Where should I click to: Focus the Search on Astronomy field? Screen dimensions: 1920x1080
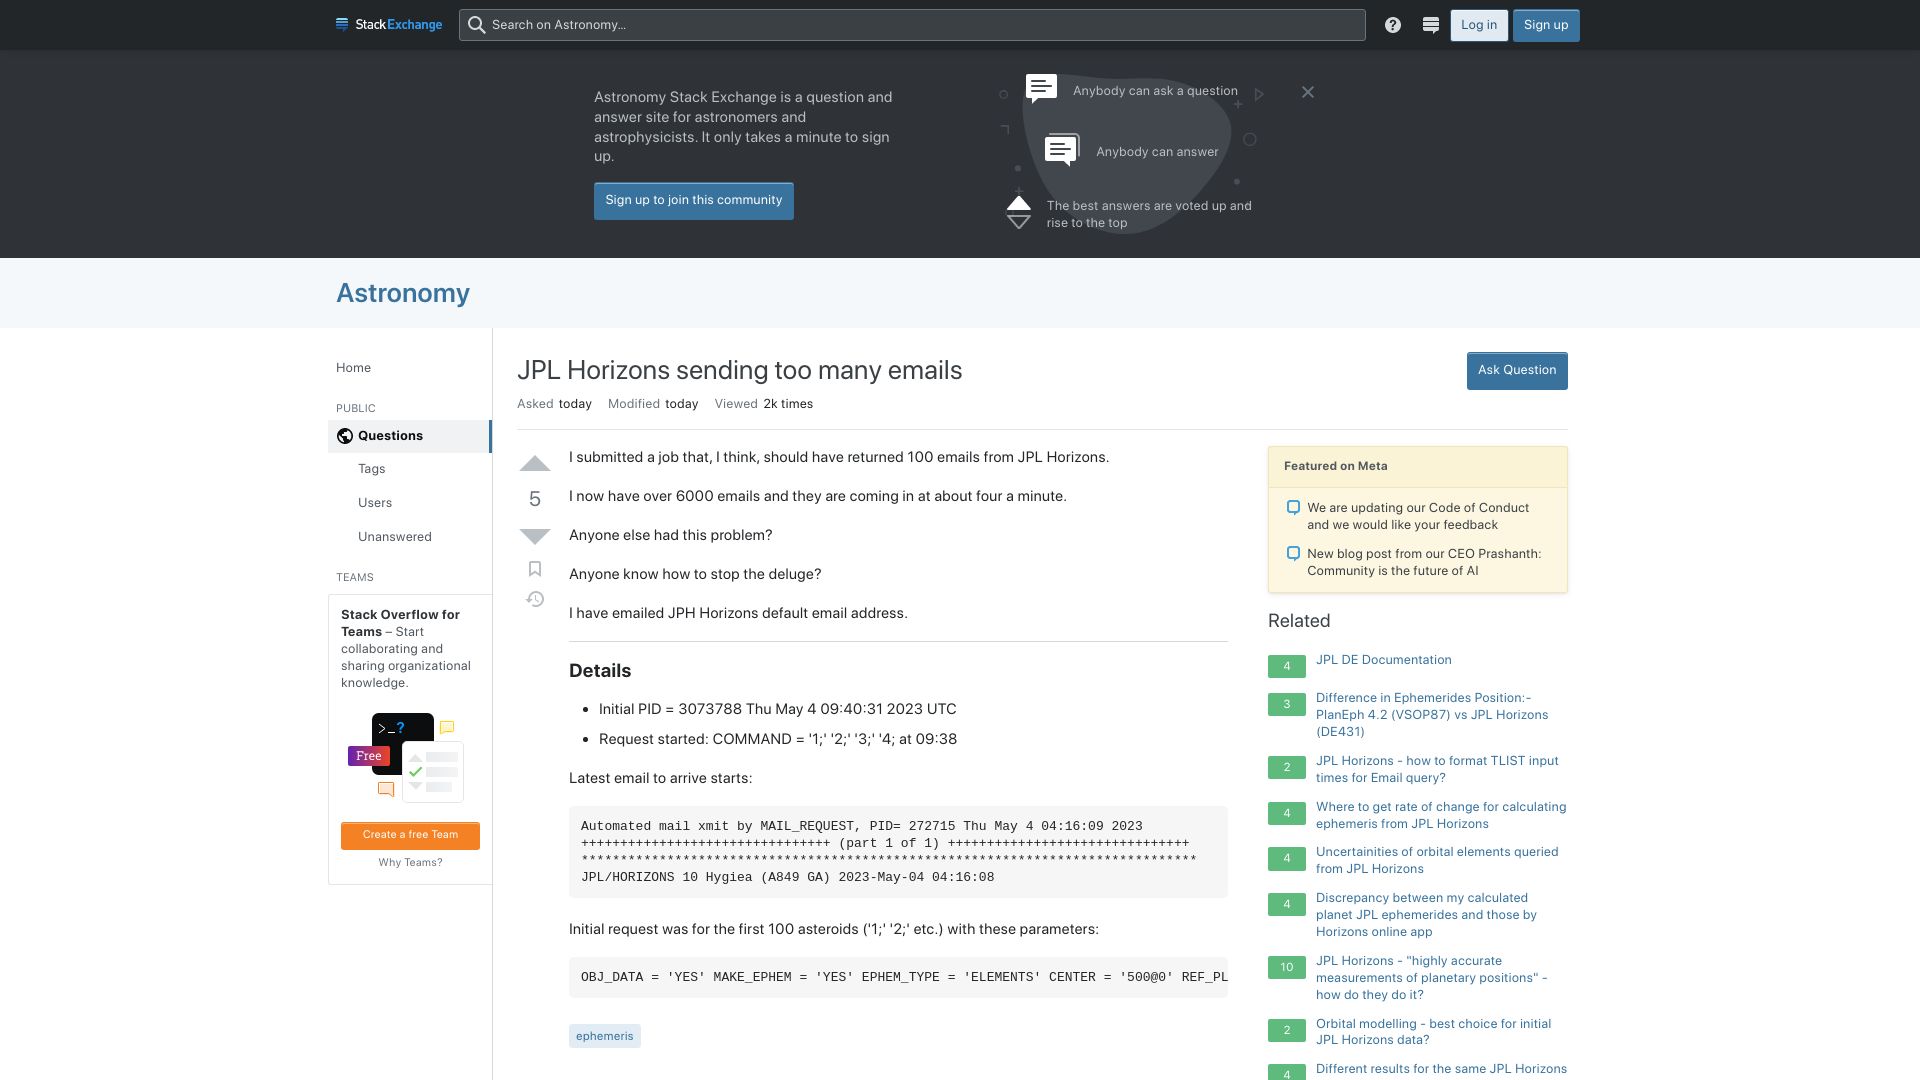(912, 25)
